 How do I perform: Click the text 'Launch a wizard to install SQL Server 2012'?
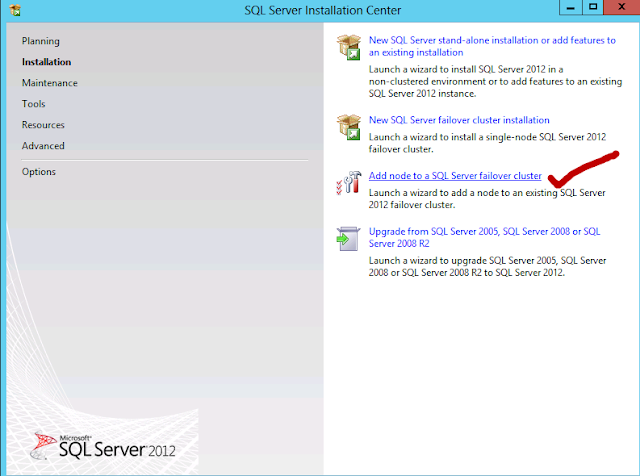click(457, 69)
